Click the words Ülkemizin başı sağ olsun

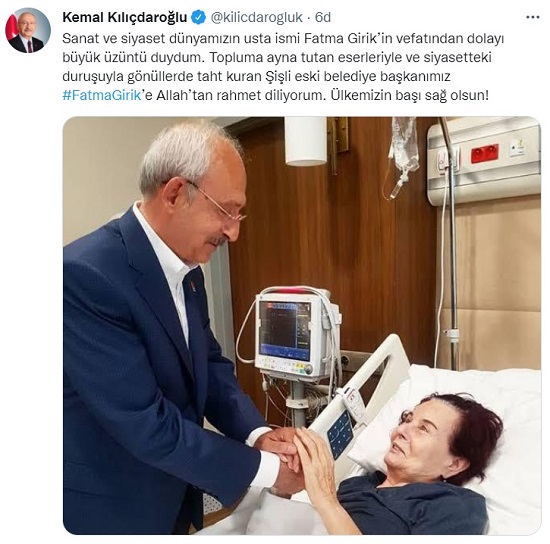(409, 95)
